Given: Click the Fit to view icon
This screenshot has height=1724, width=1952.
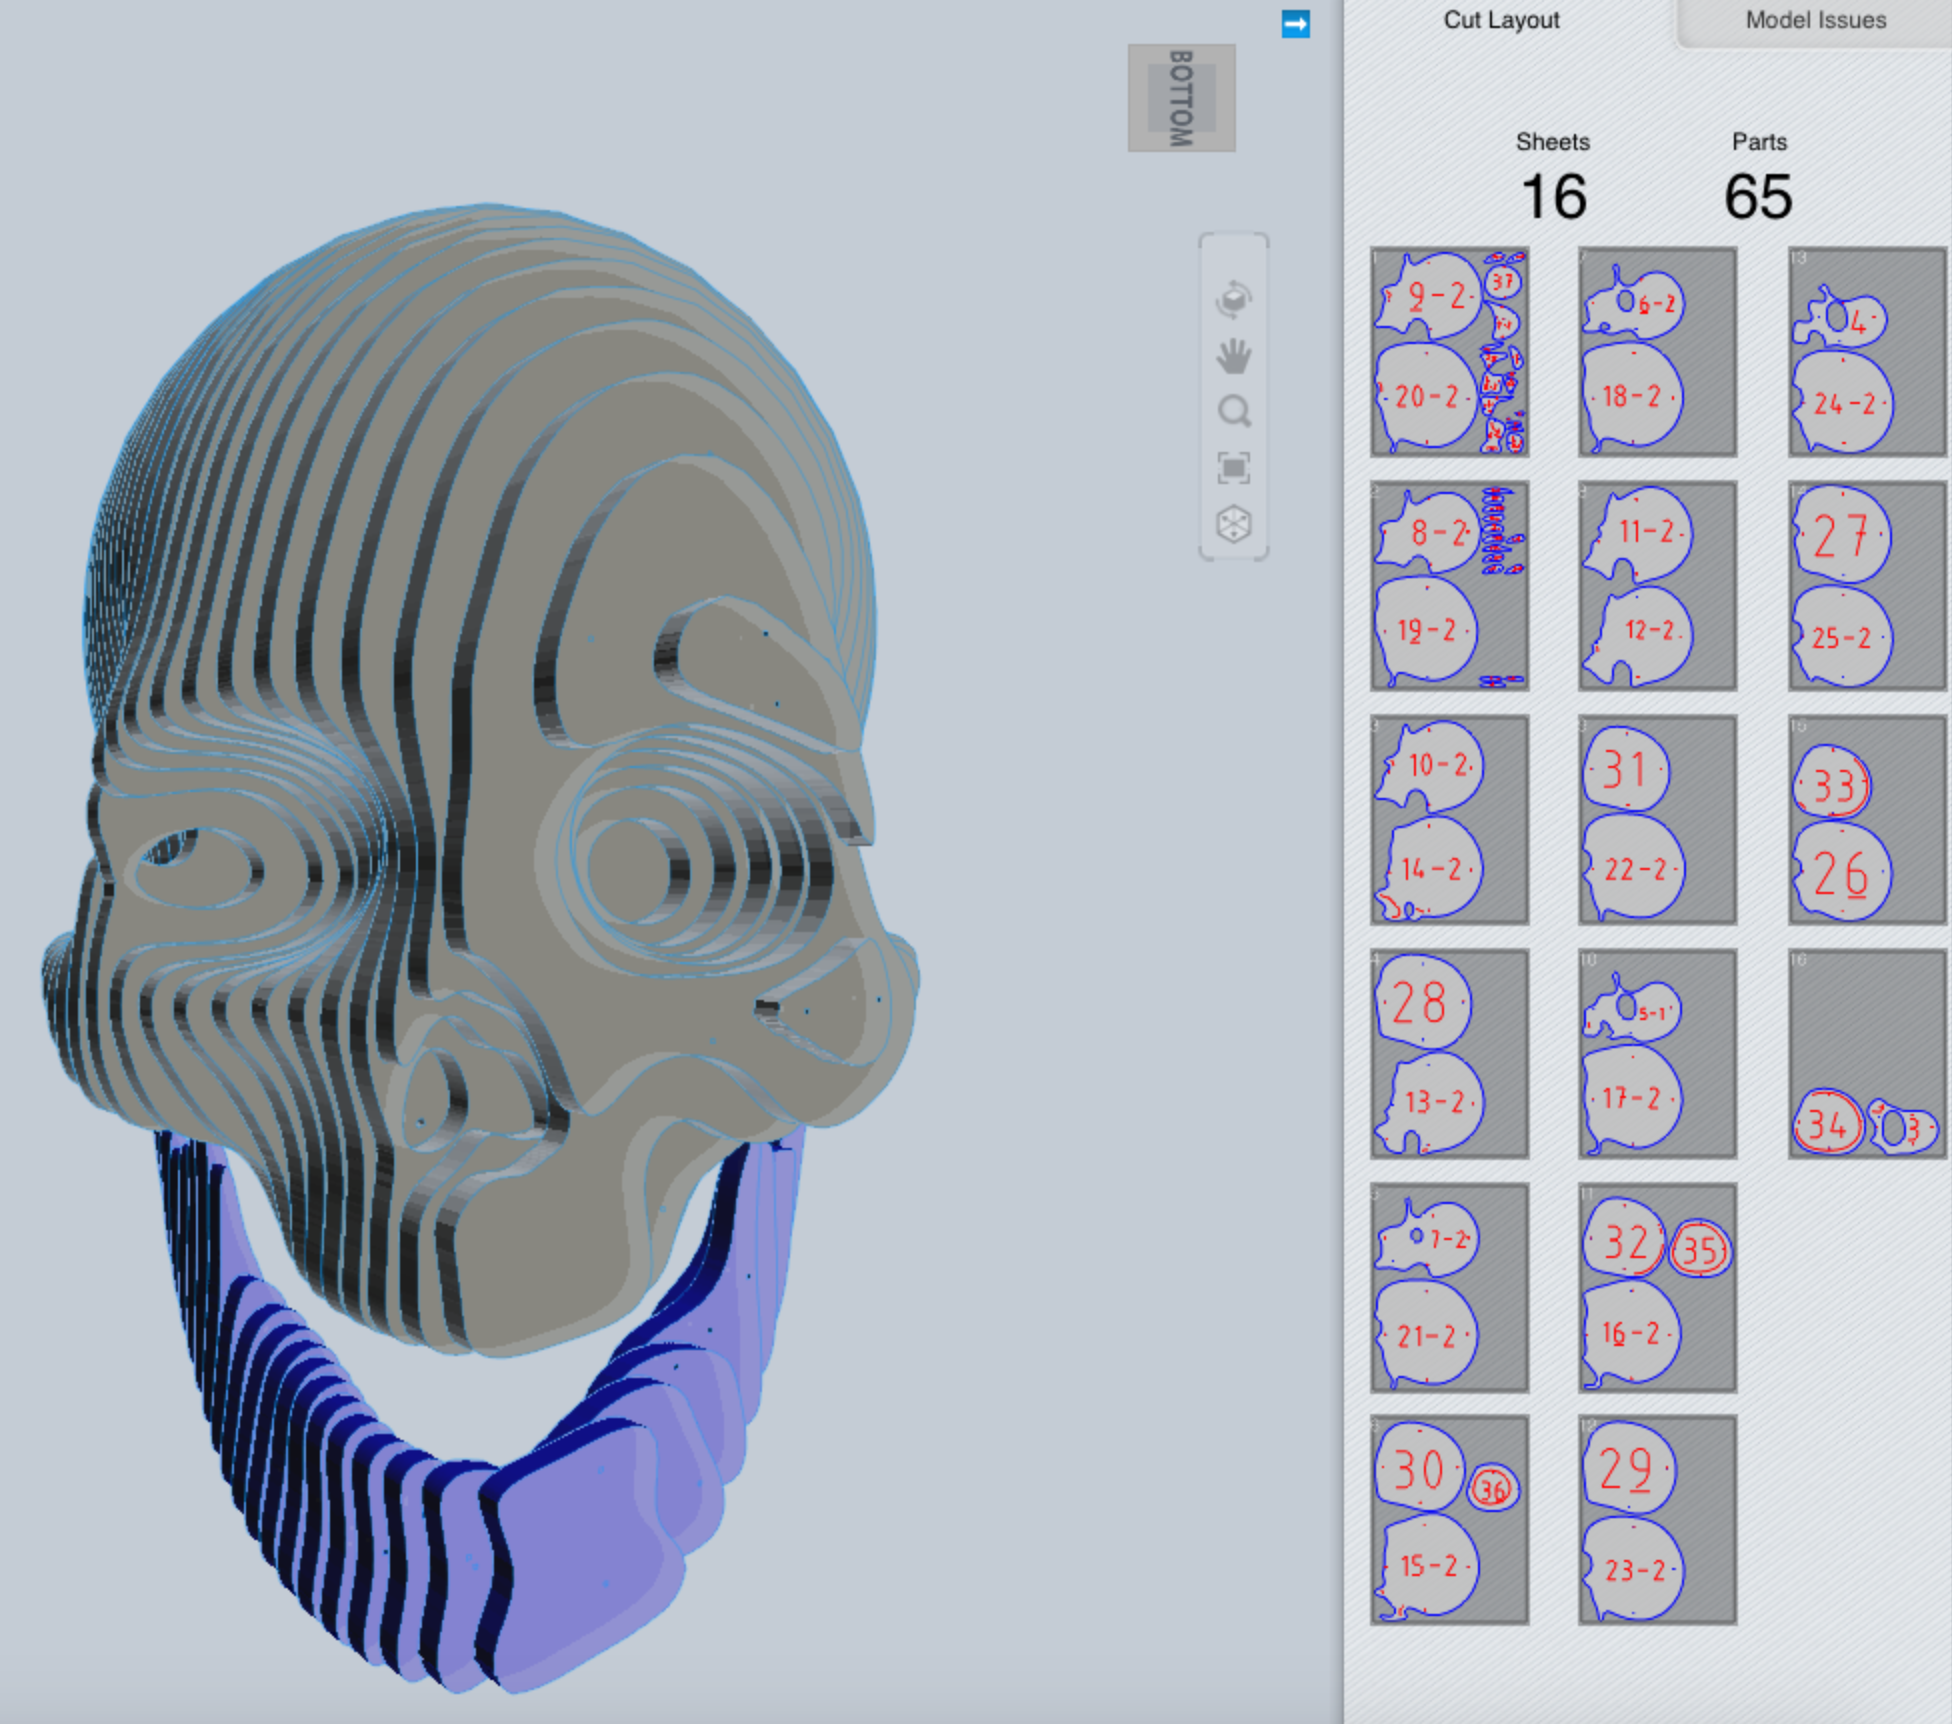Looking at the screenshot, I should [x=1234, y=467].
